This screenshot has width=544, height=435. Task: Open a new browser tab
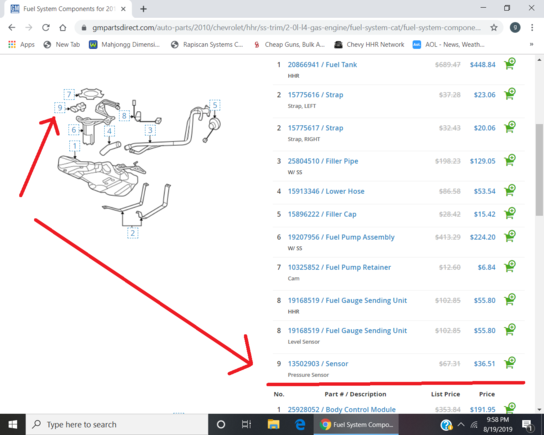pos(143,9)
